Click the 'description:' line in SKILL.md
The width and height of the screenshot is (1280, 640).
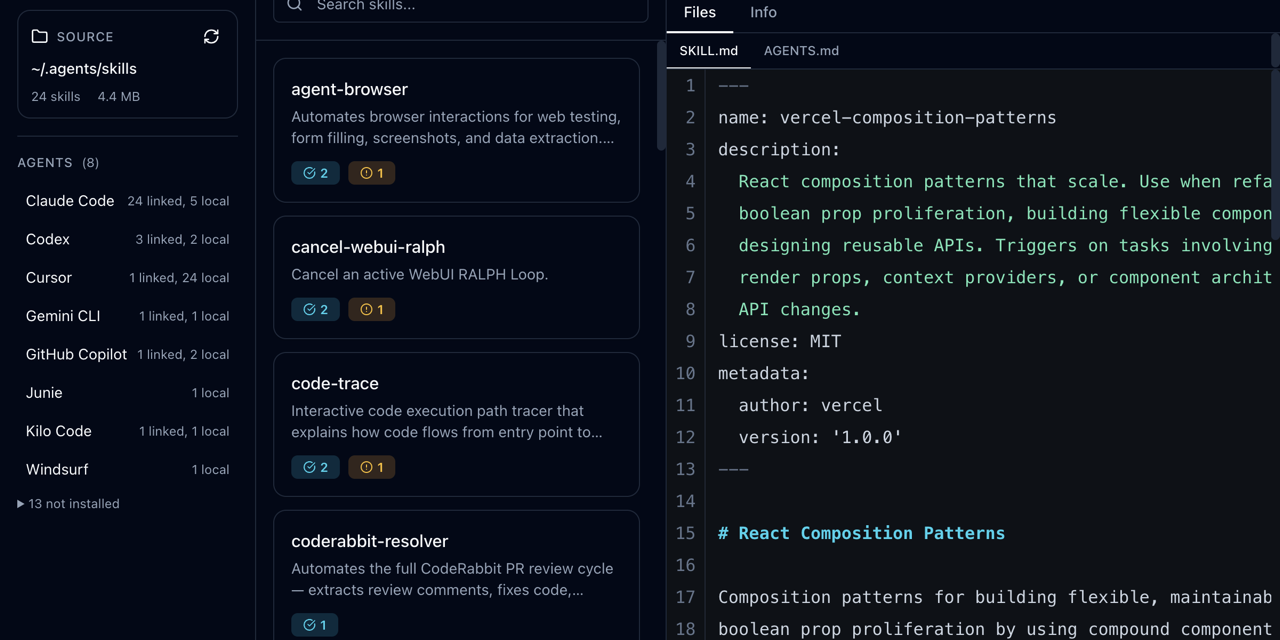(x=779, y=150)
